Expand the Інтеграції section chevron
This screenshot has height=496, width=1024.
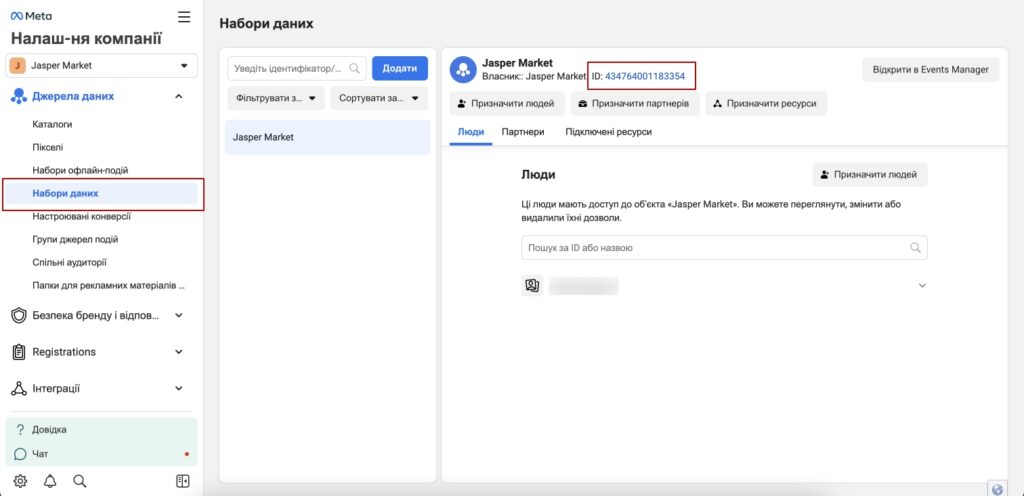(x=178, y=389)
